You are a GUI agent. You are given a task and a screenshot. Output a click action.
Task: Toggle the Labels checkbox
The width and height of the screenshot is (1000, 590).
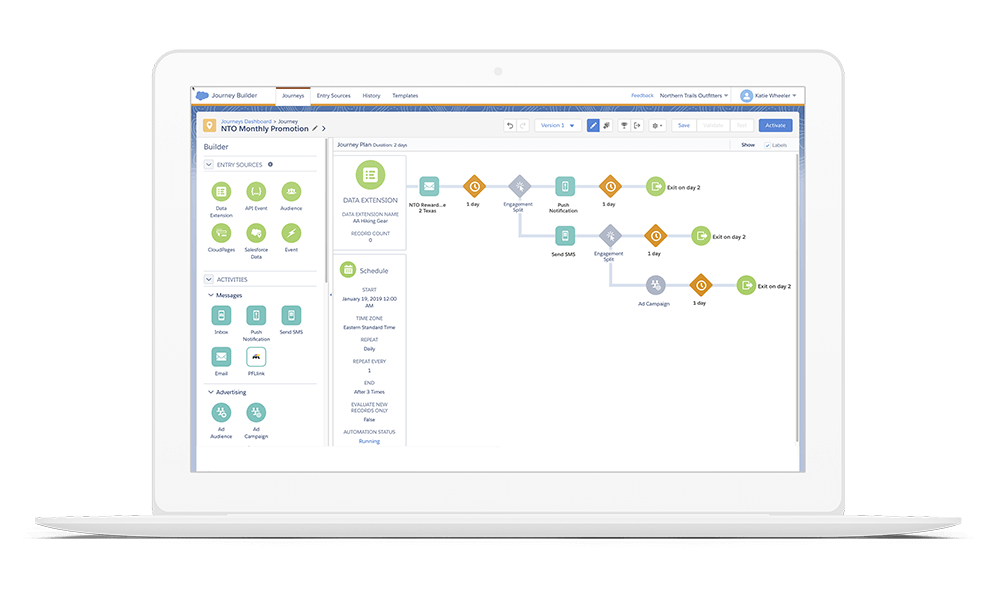tap(768, 145)
